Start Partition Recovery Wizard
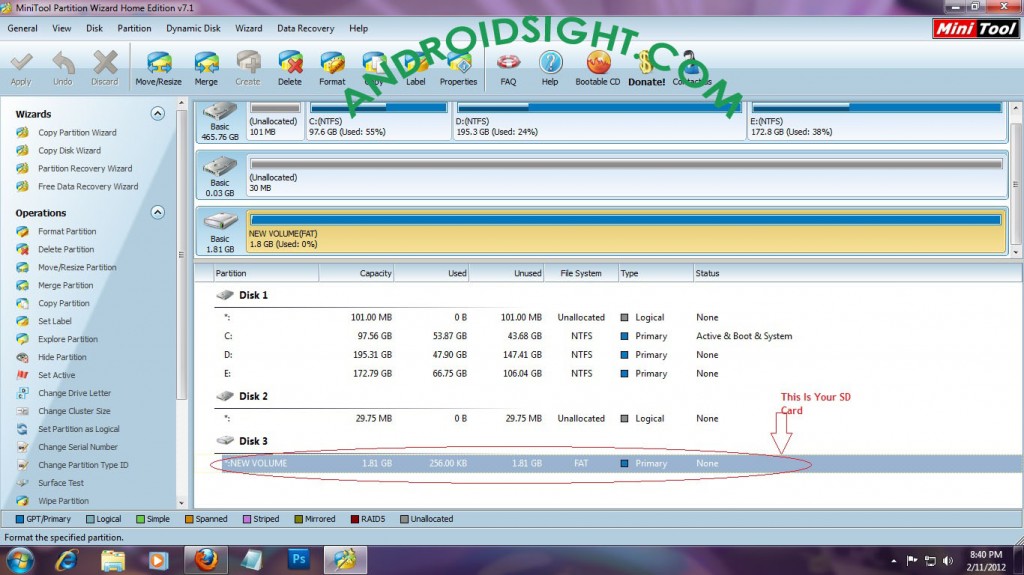The image size is (1024, 575). click(x=85, y=169)
